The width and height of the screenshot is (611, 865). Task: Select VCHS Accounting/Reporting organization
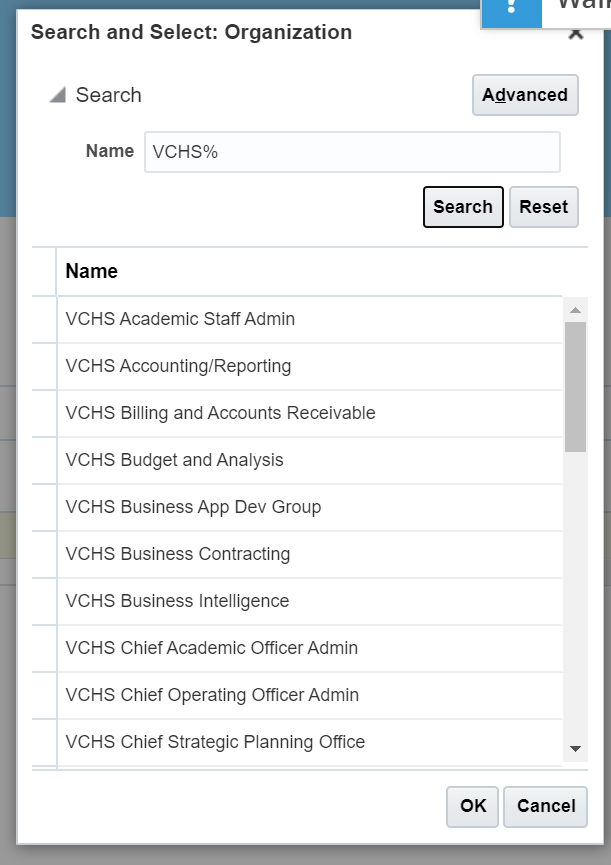(178, 366)
